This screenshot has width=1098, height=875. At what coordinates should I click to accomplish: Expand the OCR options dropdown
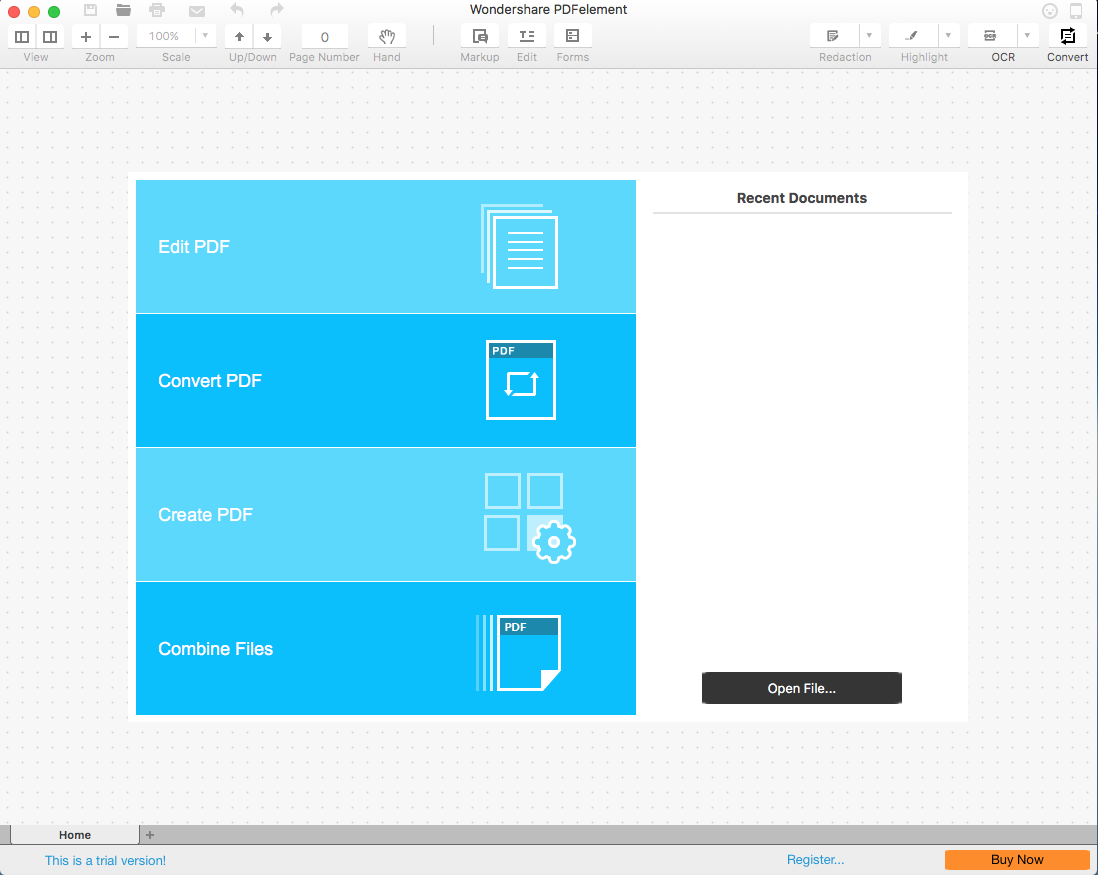(x=1026, y=36)
